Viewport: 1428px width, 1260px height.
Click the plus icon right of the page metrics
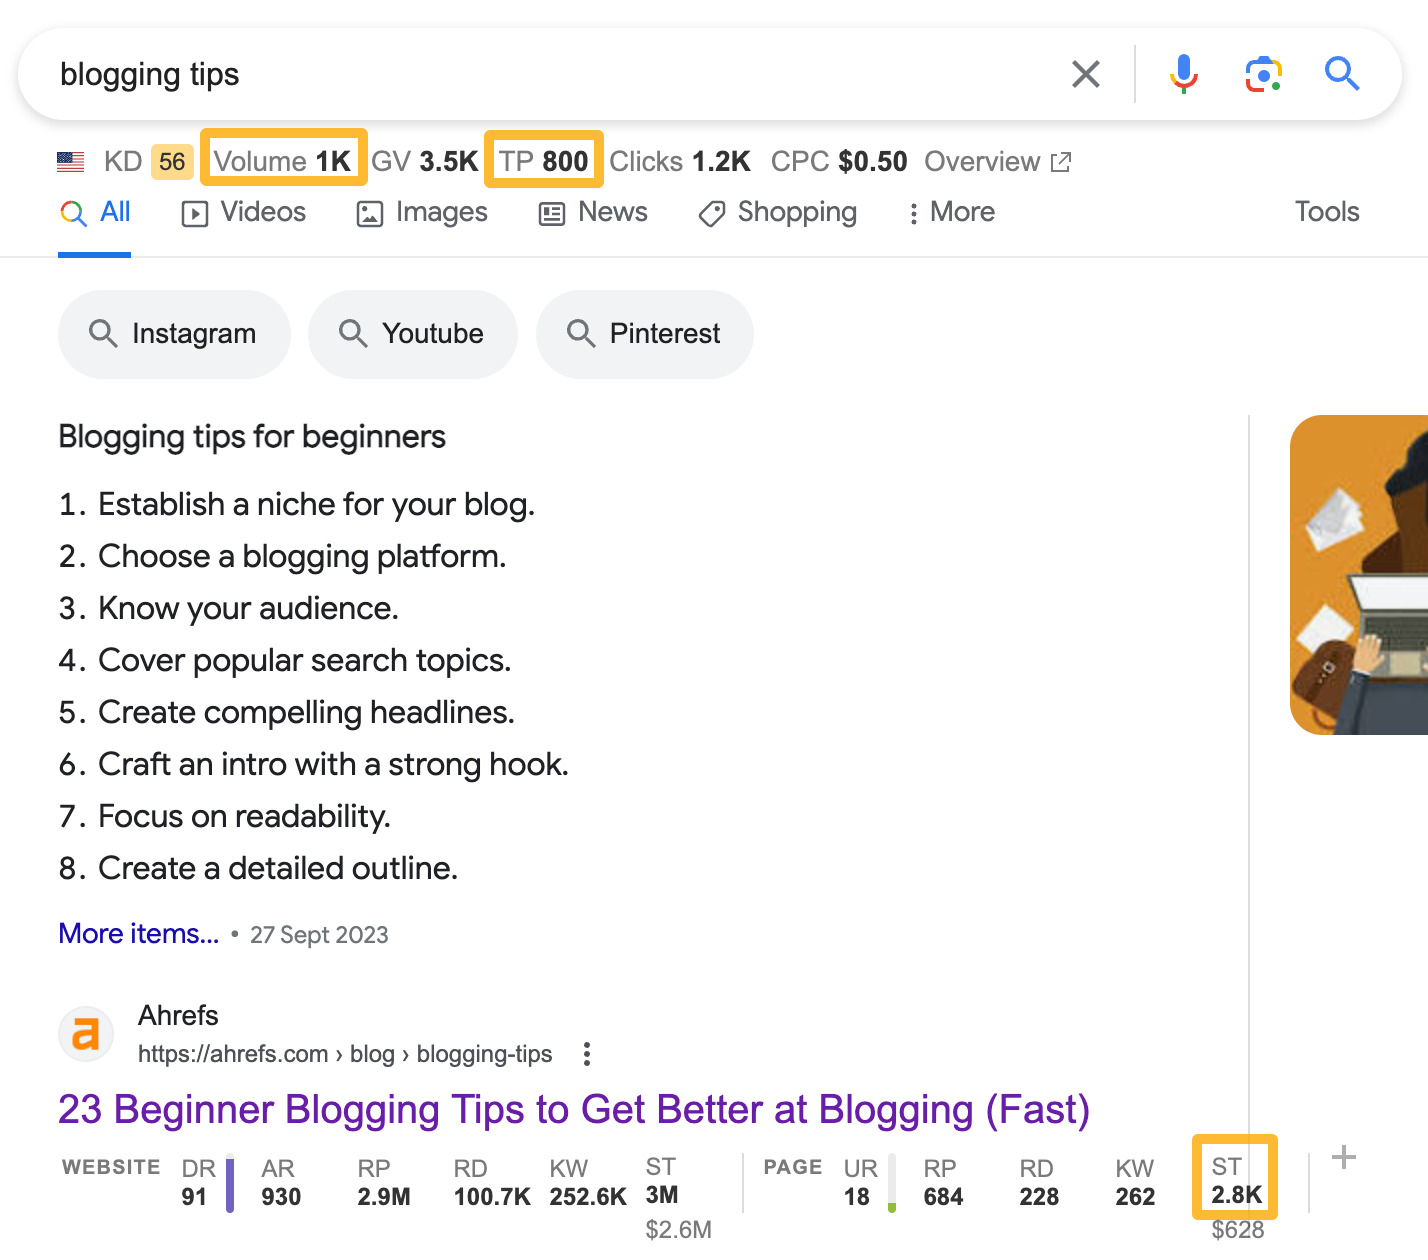coord(1344,1157)
